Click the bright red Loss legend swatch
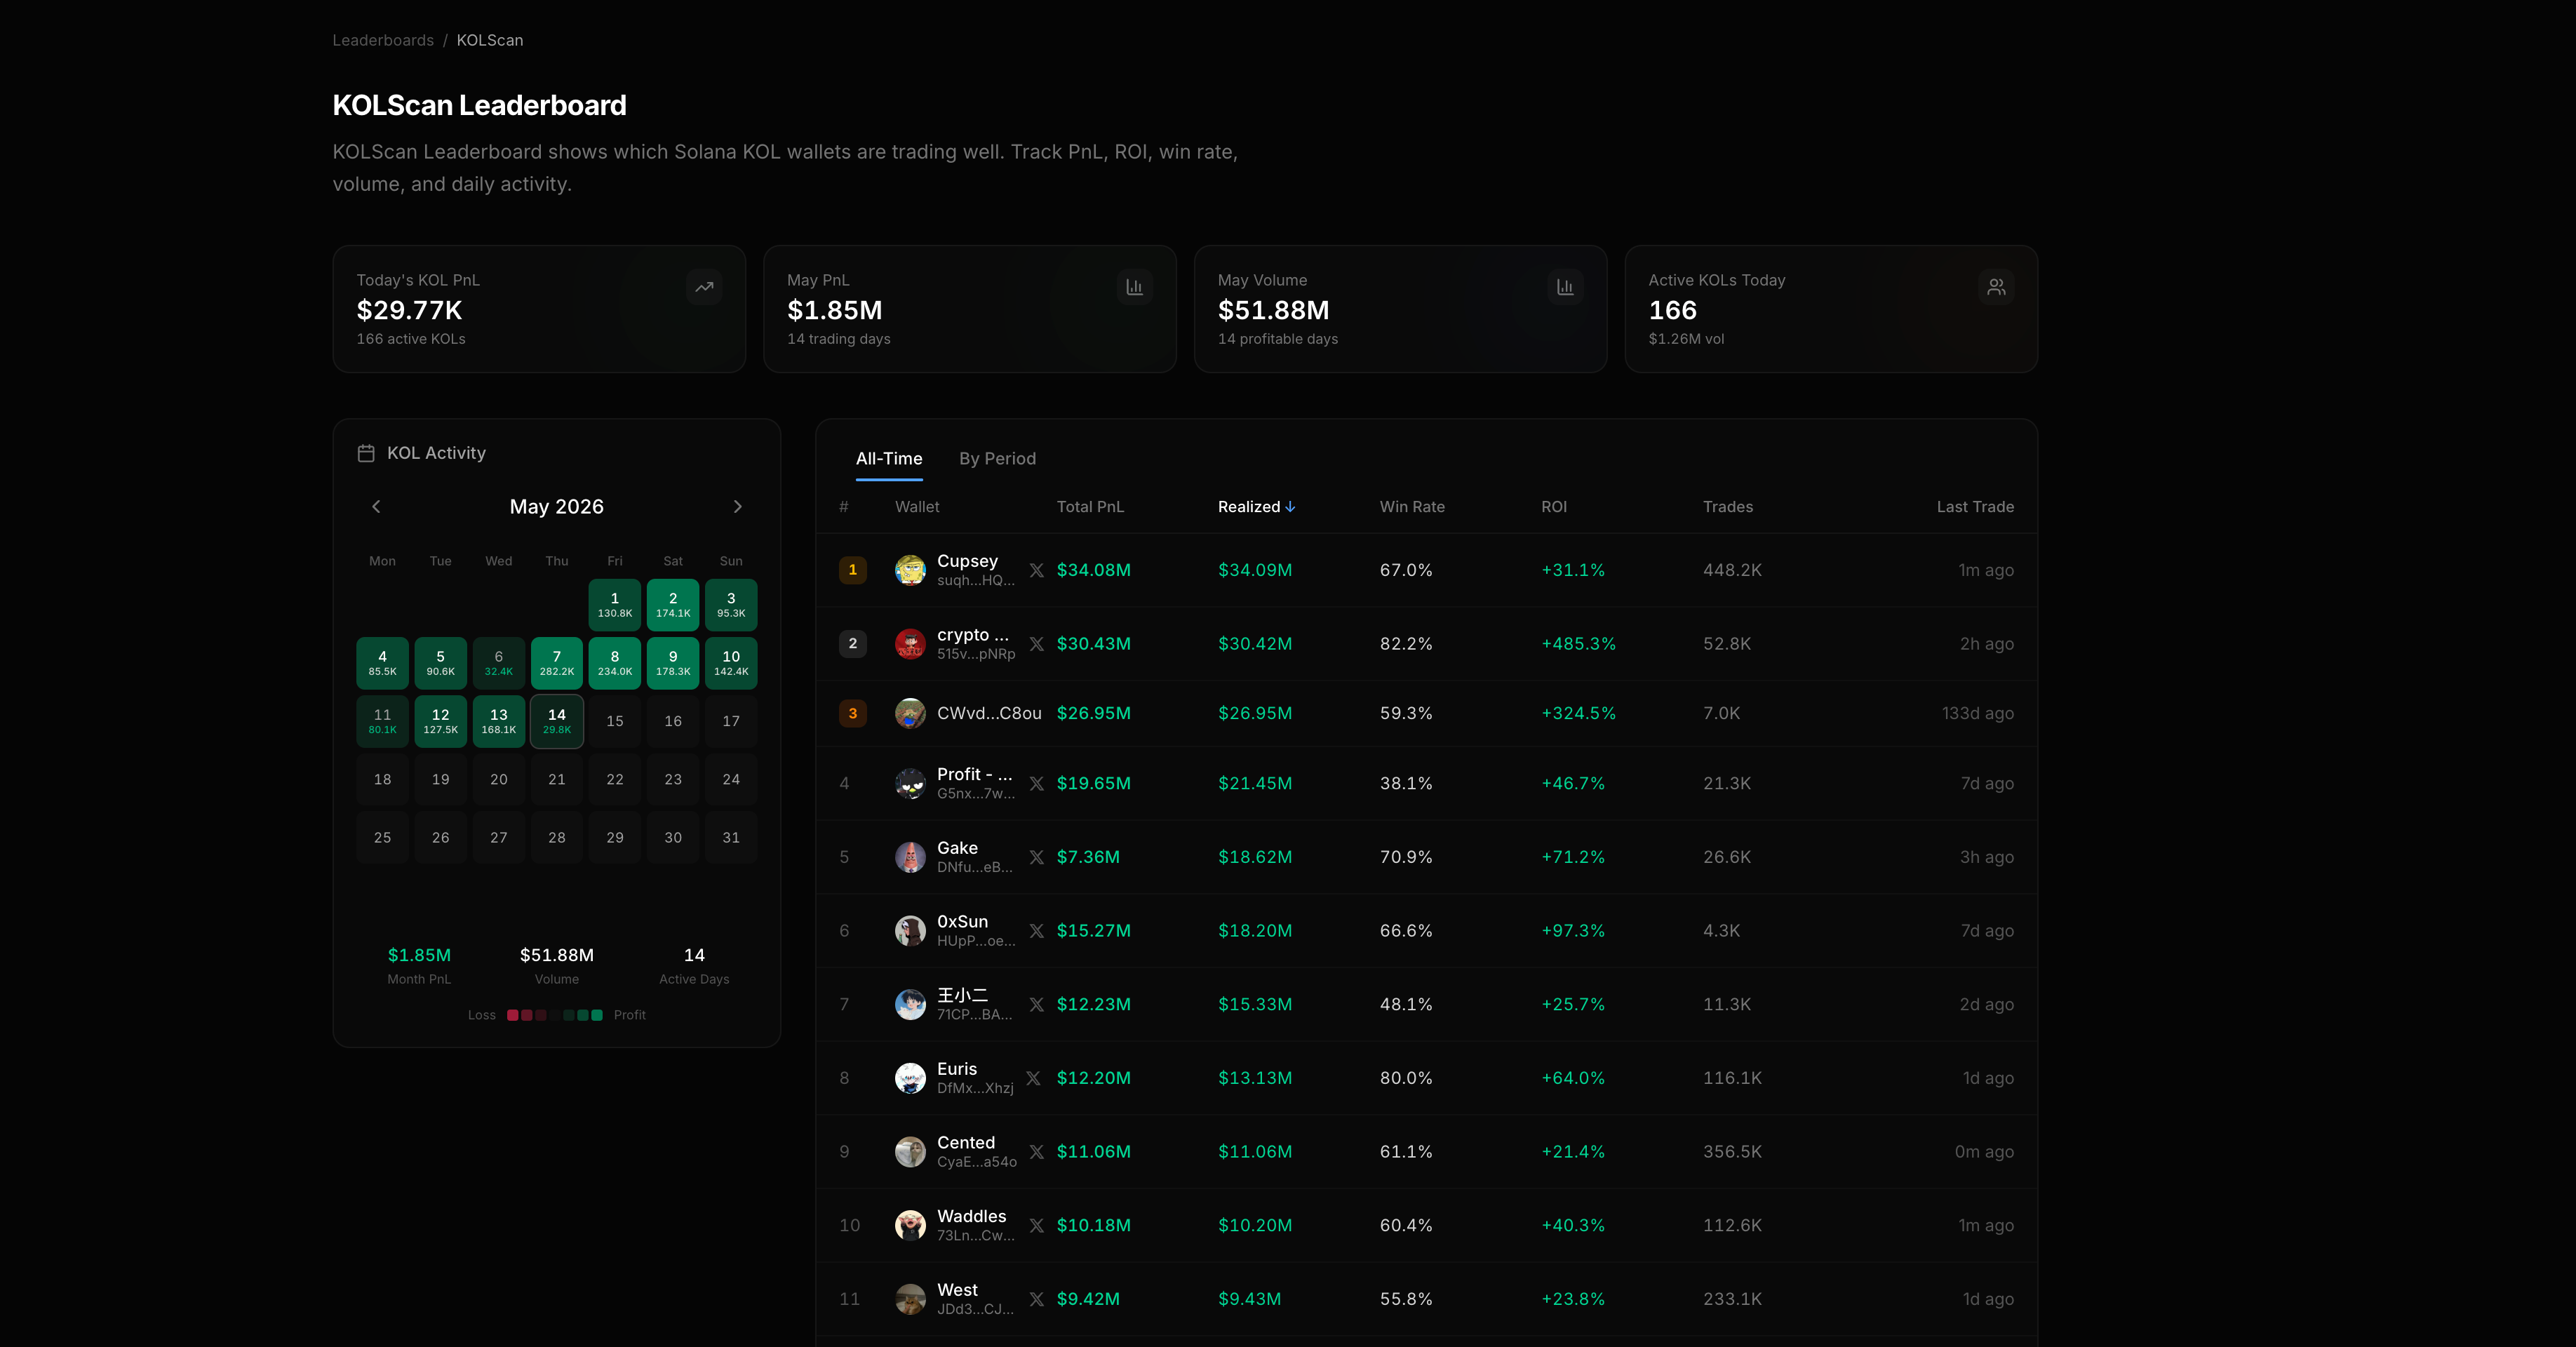The width and height of the screenshot is (2576, 1347). pos(513,1015)
